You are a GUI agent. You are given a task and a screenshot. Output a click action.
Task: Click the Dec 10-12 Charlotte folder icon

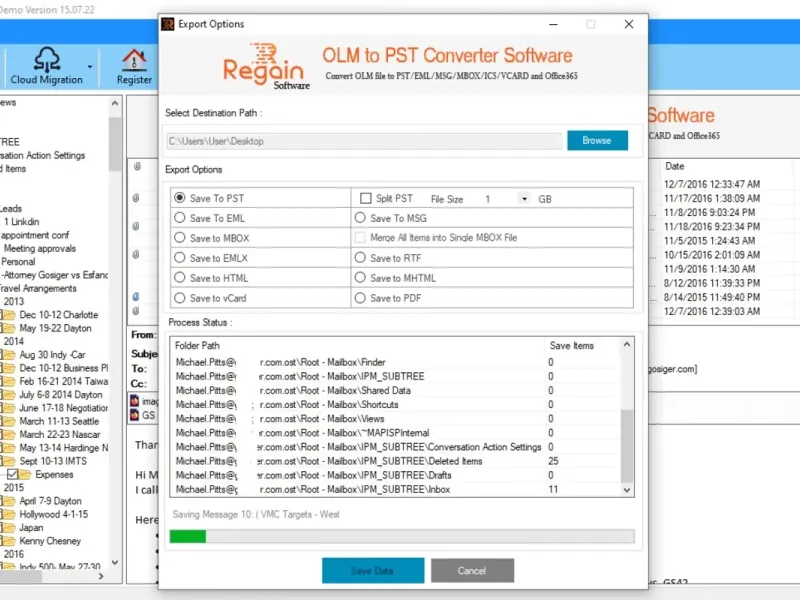tap(9, 315)
